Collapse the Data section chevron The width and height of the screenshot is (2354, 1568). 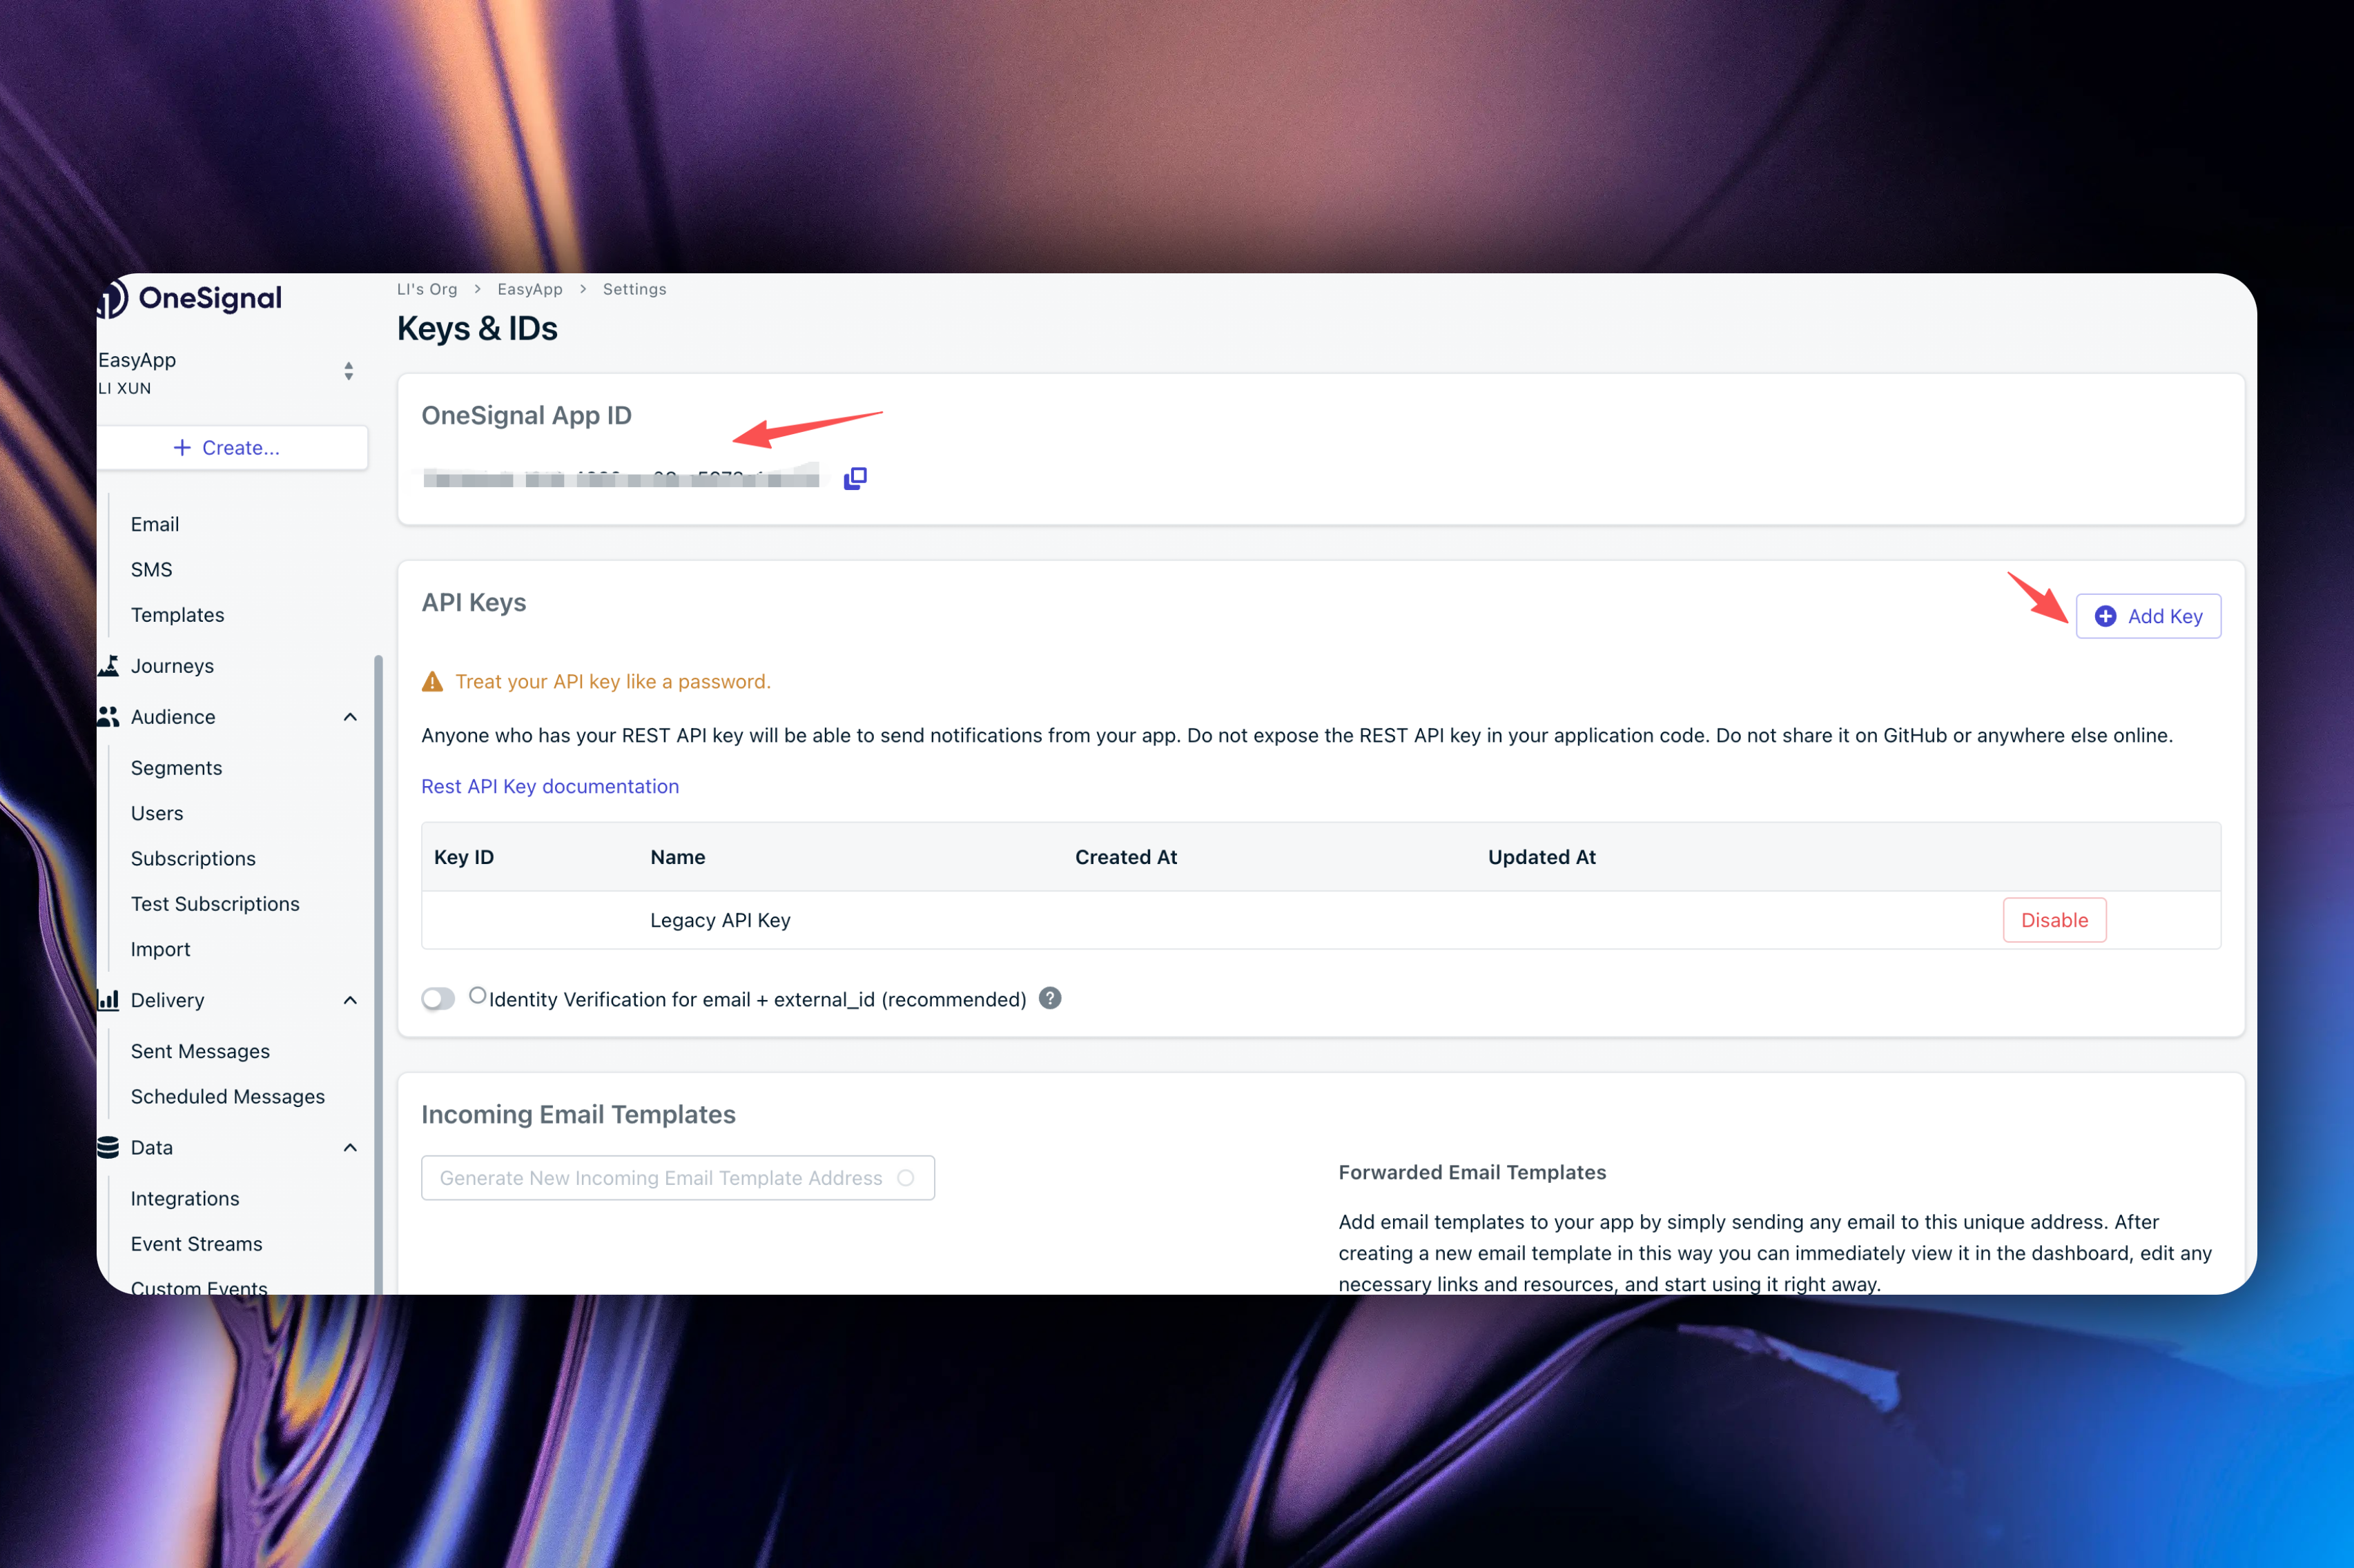click(x=350, y=1147)
